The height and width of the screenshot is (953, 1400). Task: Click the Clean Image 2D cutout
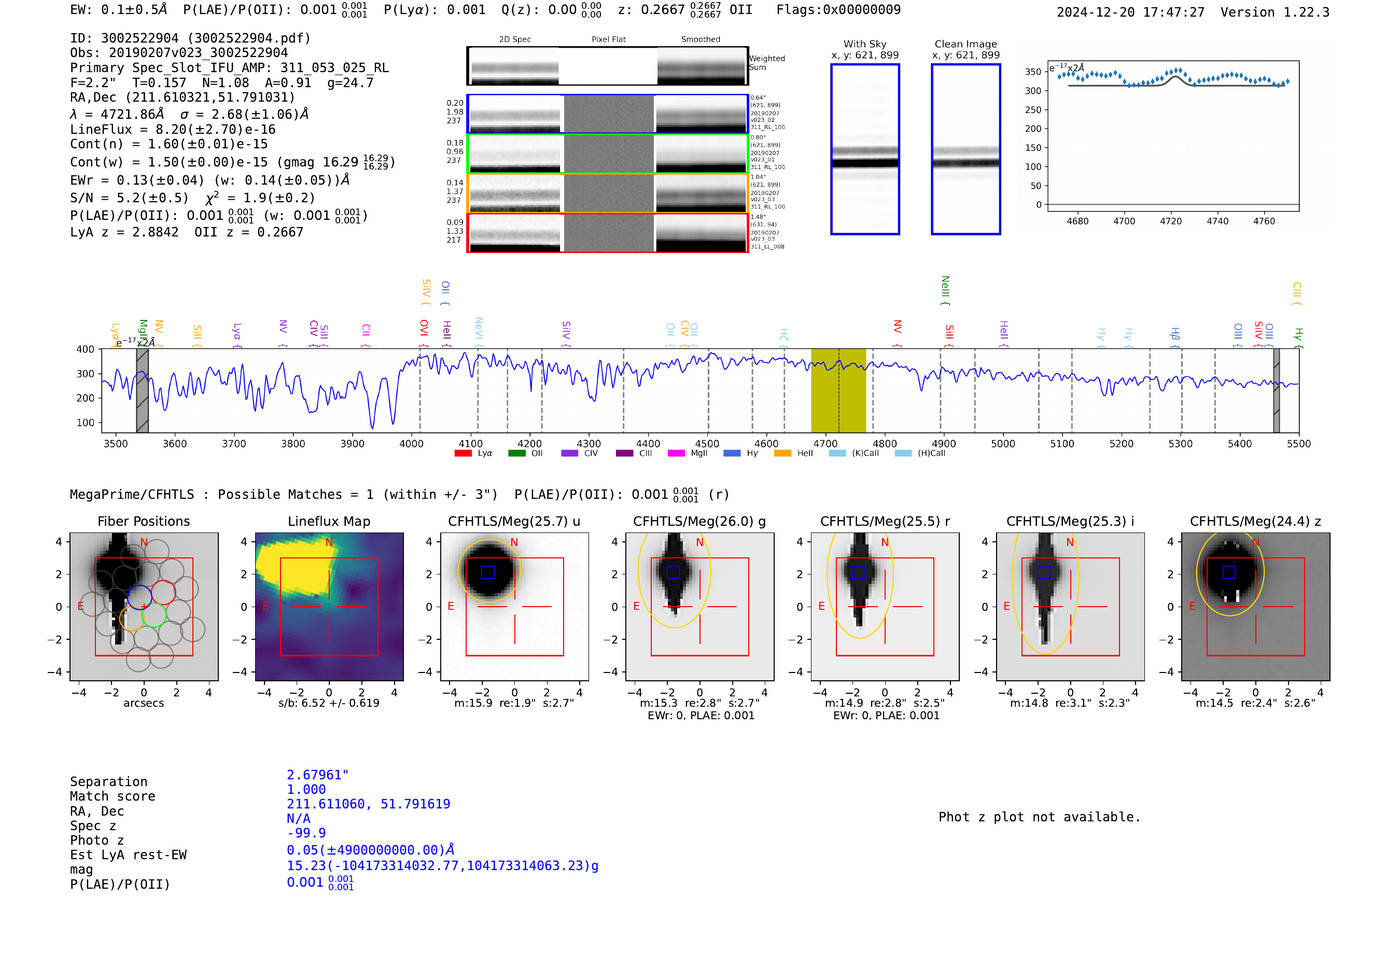(x=965, y=149)
